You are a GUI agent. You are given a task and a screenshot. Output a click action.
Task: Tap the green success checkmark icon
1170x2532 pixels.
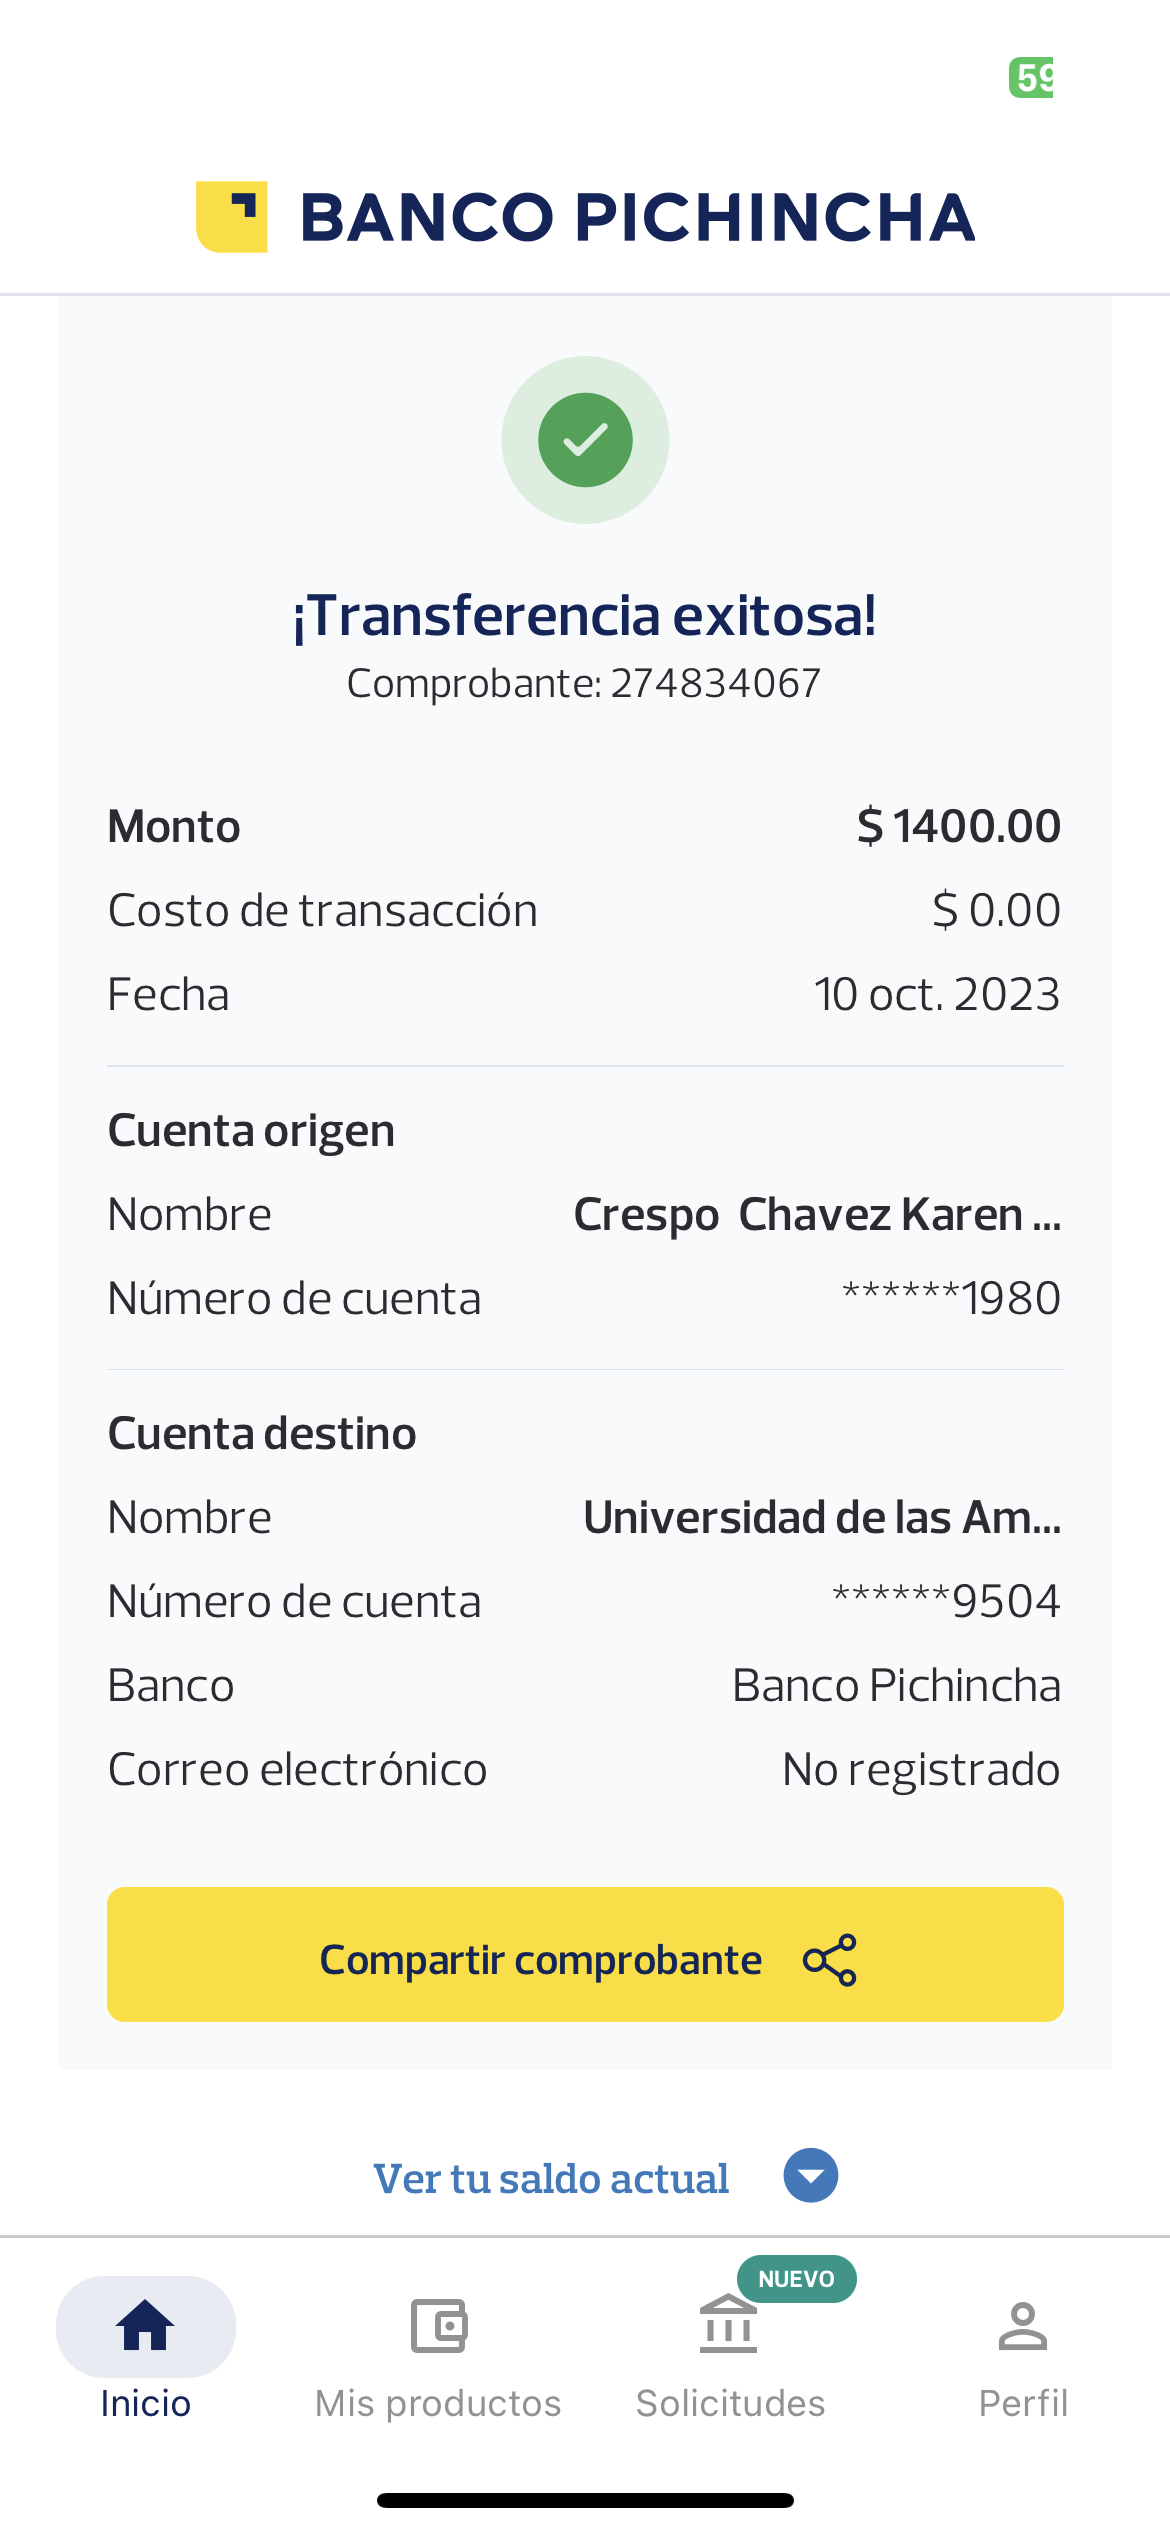585,440
